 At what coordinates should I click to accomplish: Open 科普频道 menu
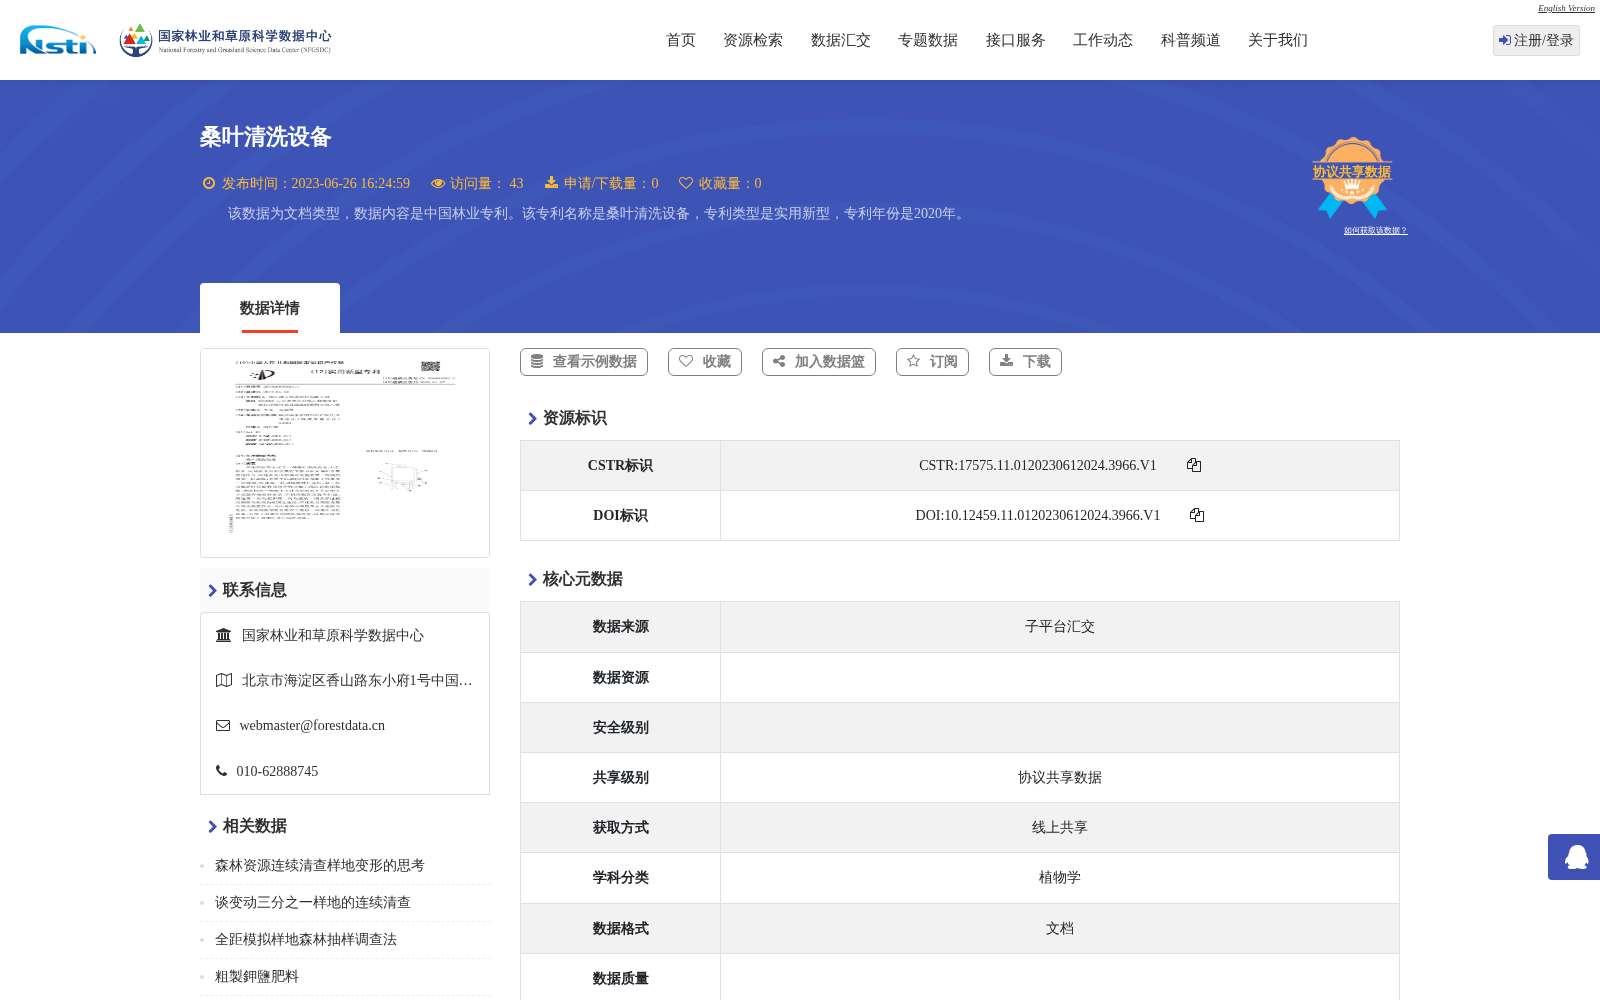tap(1191, 40)
